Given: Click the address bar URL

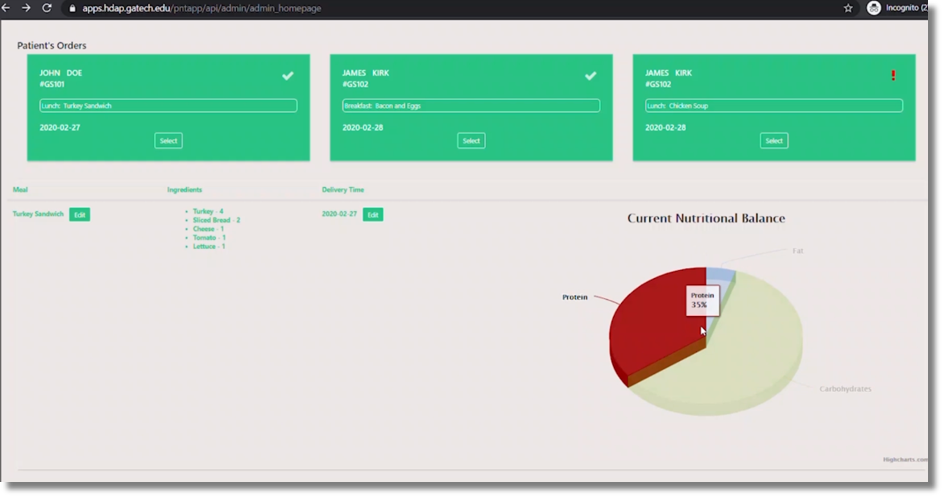Looking at the screenshot, I should pyautogui.click(x=200, y=8).
